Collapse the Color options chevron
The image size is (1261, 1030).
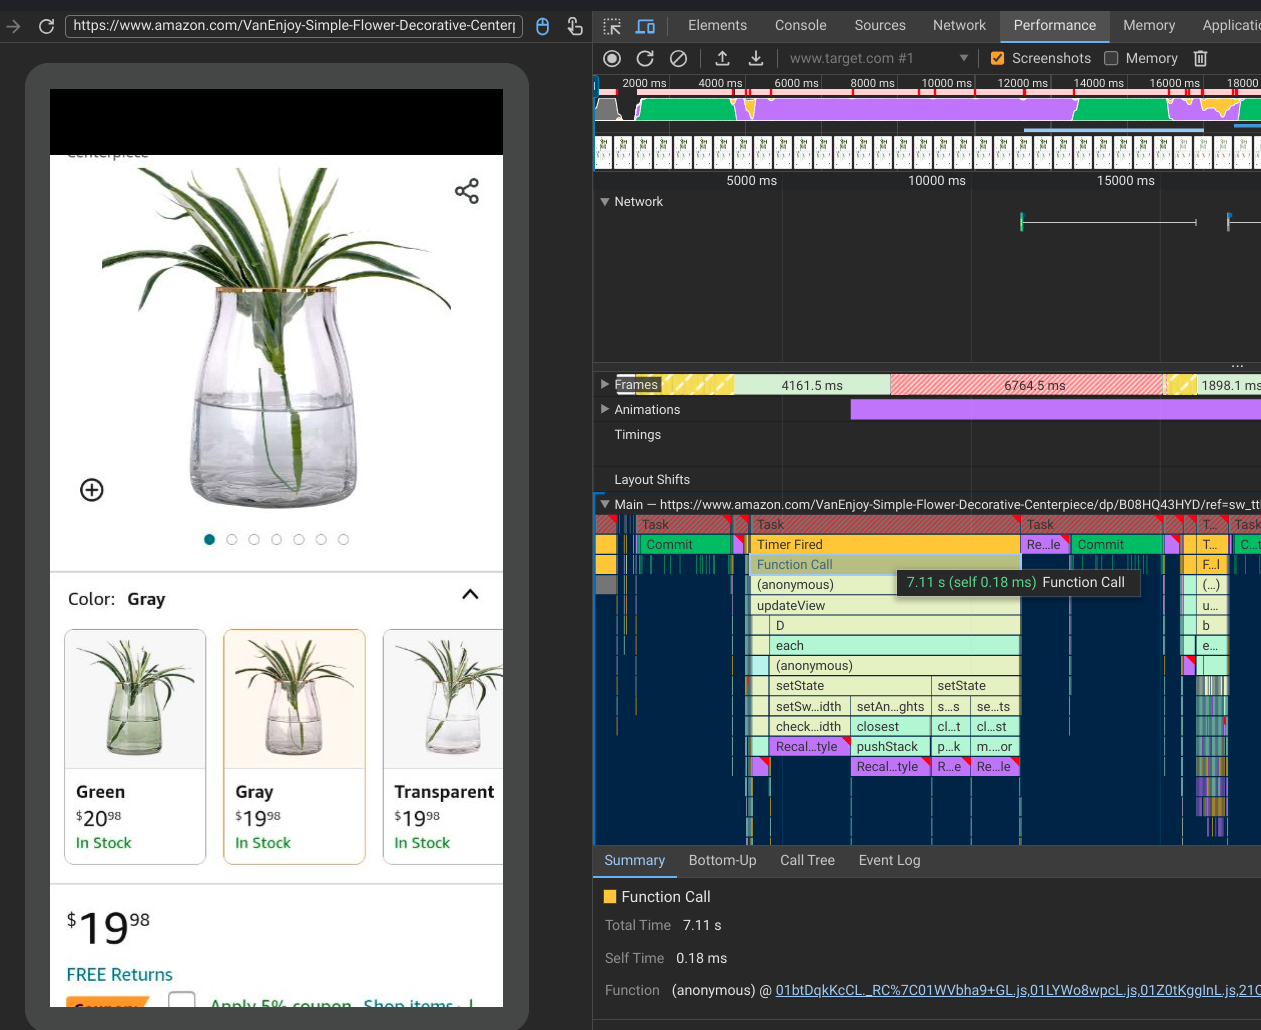click(x=470, y=595)
